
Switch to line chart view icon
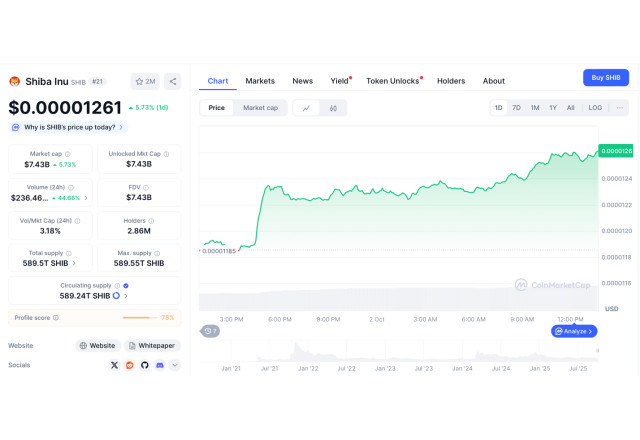pos(306,108)
